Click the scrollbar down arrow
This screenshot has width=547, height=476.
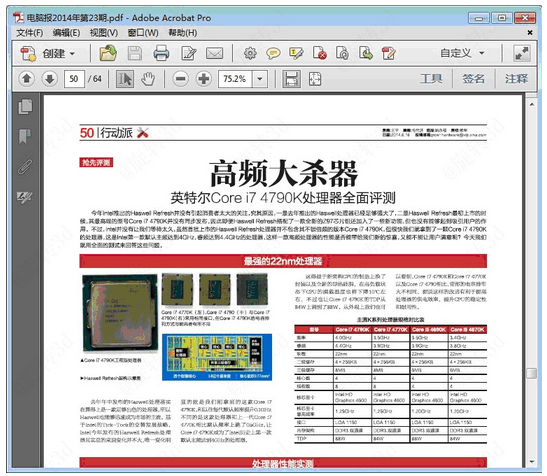coord(531,461)
